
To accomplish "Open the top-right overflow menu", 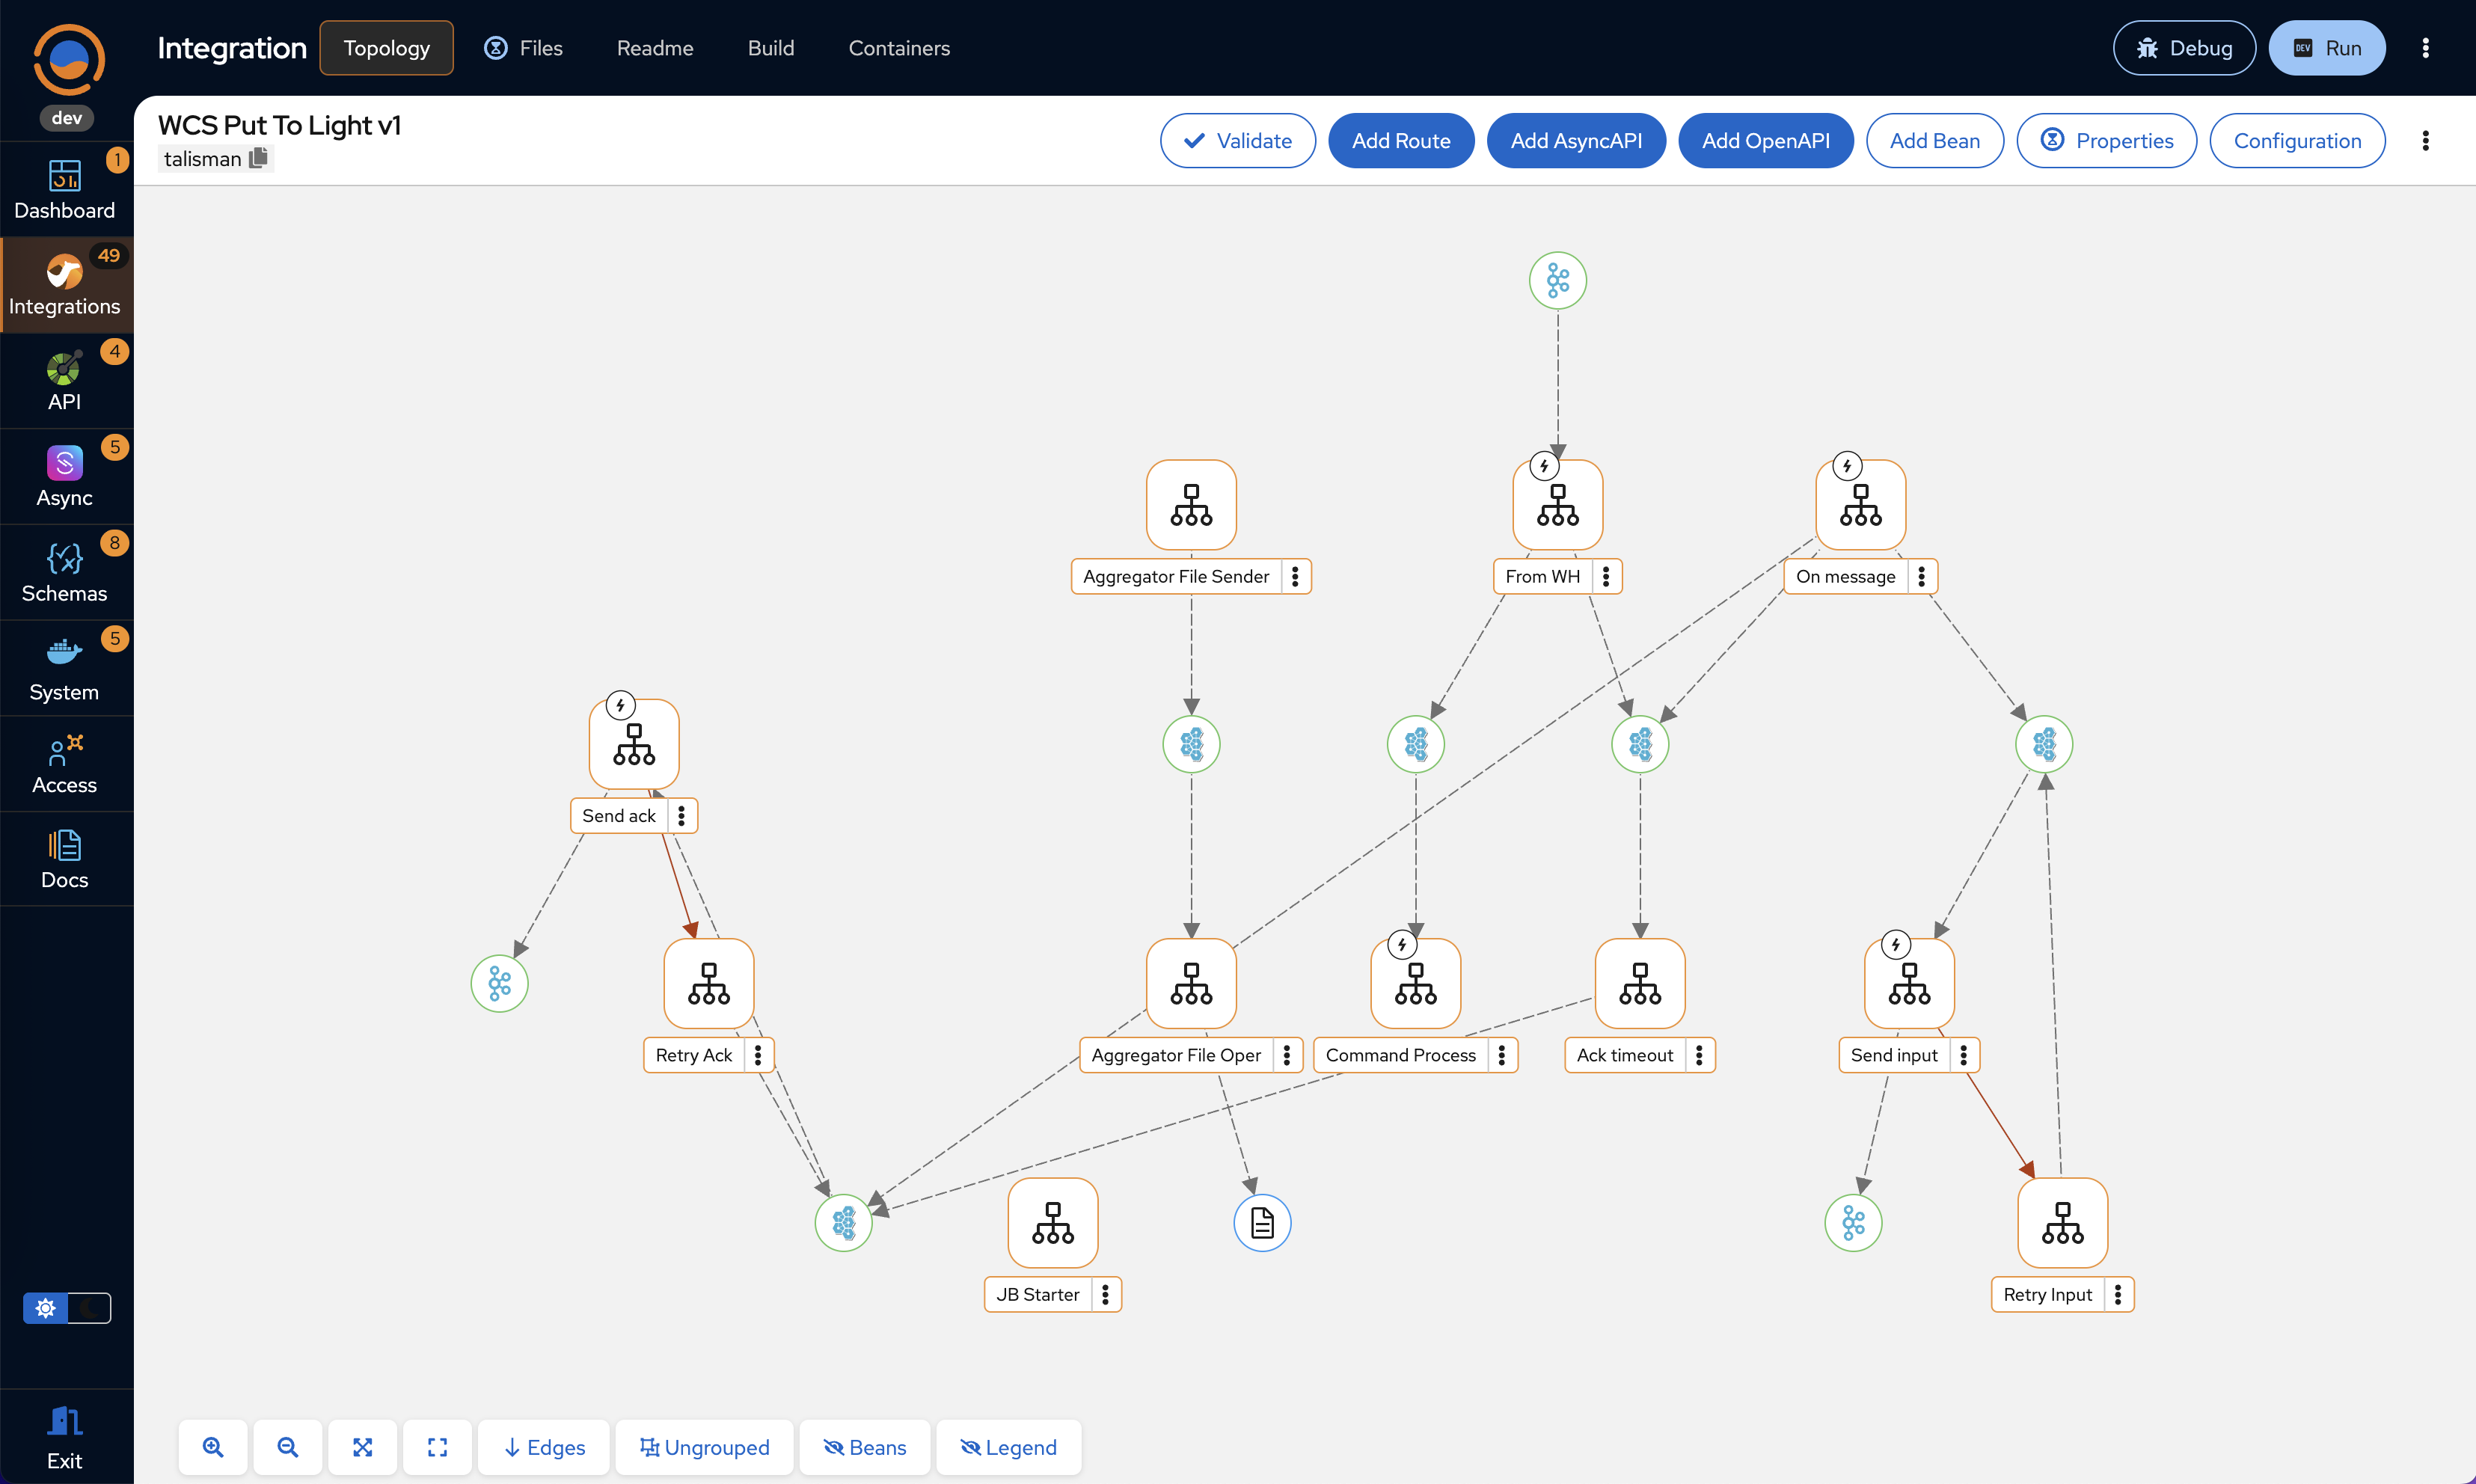I will tap(2425, 47).
